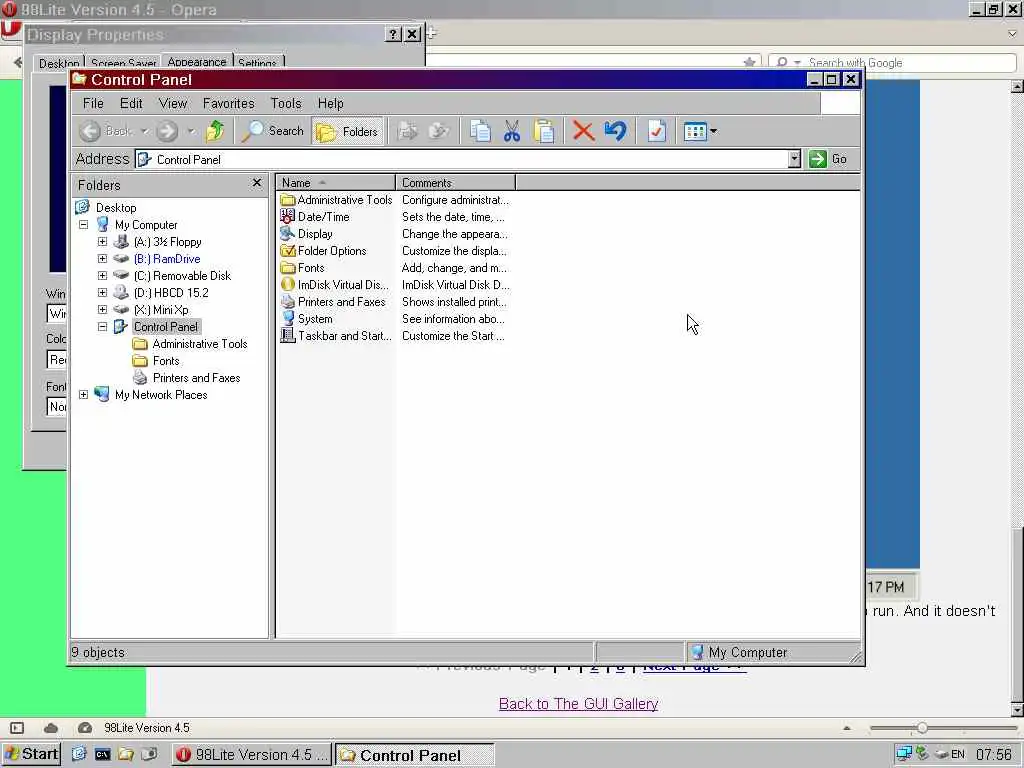Click Administrative Tools icon in file list

287,200
